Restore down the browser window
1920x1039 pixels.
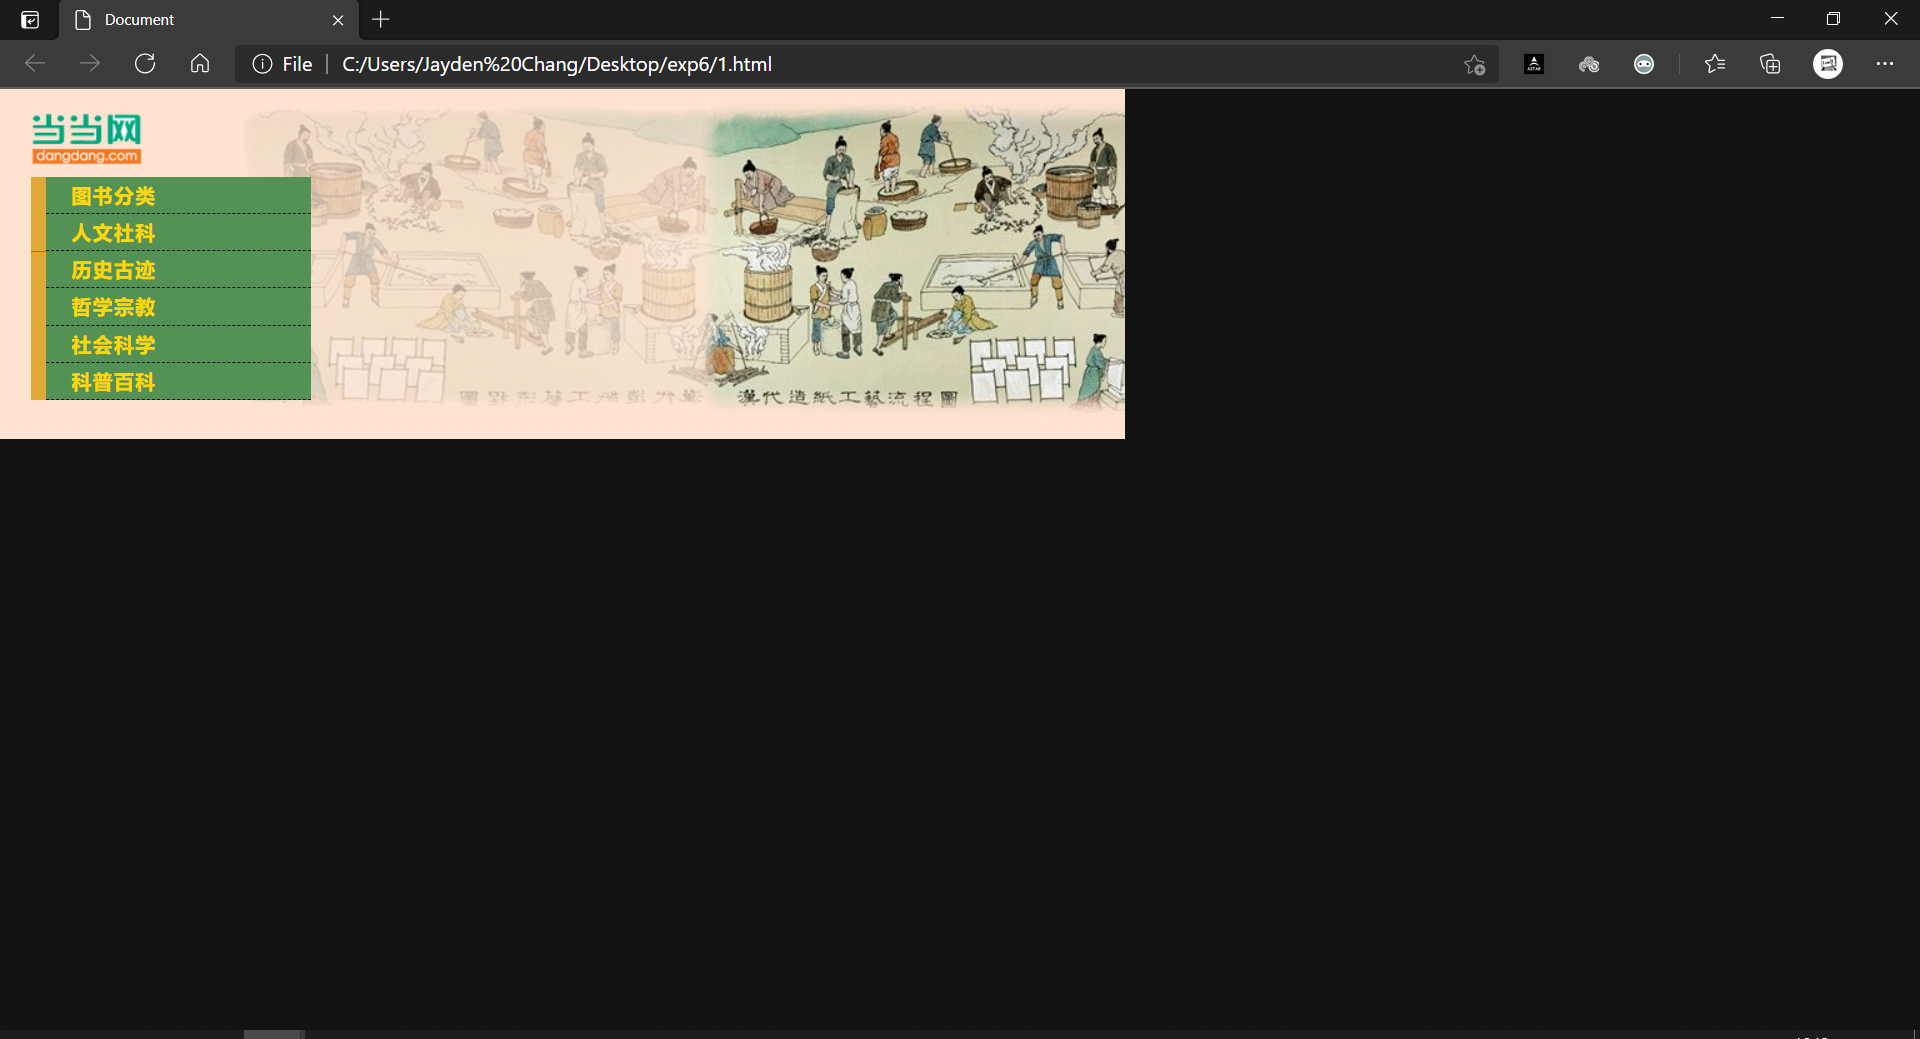coord(1833,19)
